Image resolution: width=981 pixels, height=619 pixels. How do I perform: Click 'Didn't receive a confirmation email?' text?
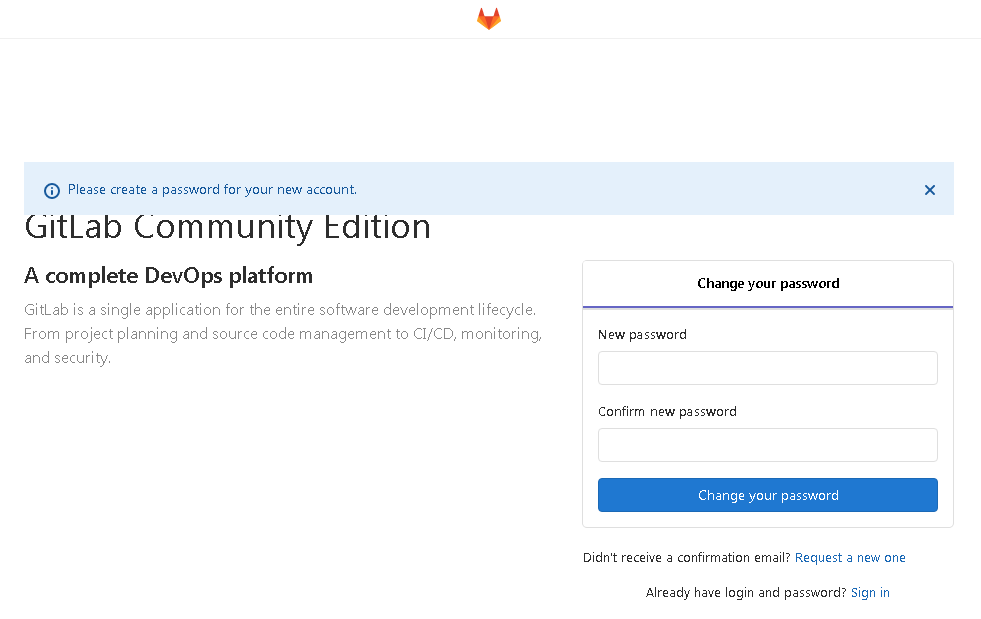pyautogui.click(x=686, y=558)
